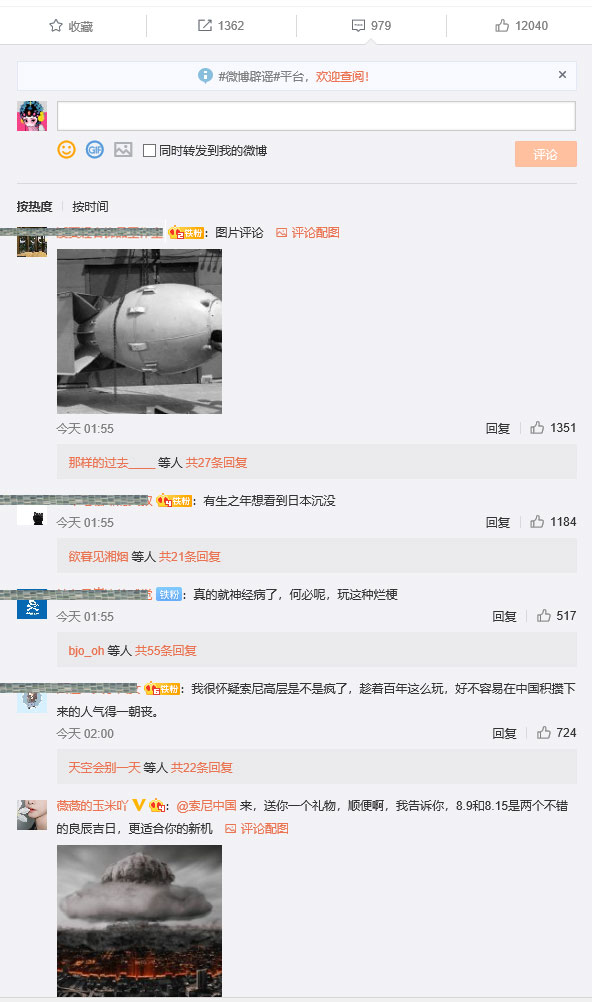Attach a picture using the image icon
592x1002 pixels.
pos(123,150)
